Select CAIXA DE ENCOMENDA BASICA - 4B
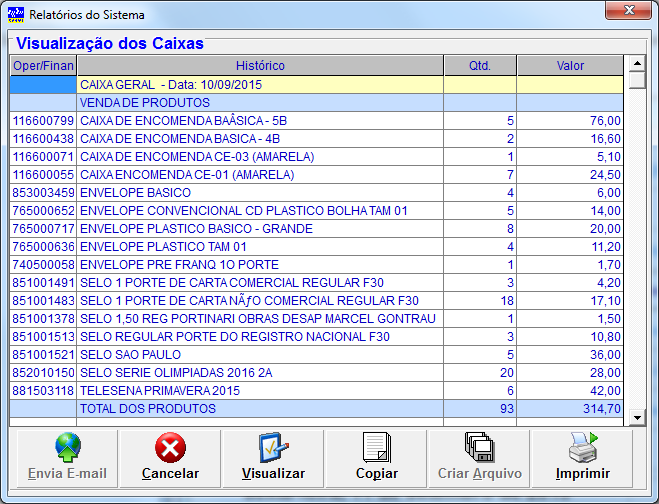This screenshot has width=659, height=504. (317, 139)
